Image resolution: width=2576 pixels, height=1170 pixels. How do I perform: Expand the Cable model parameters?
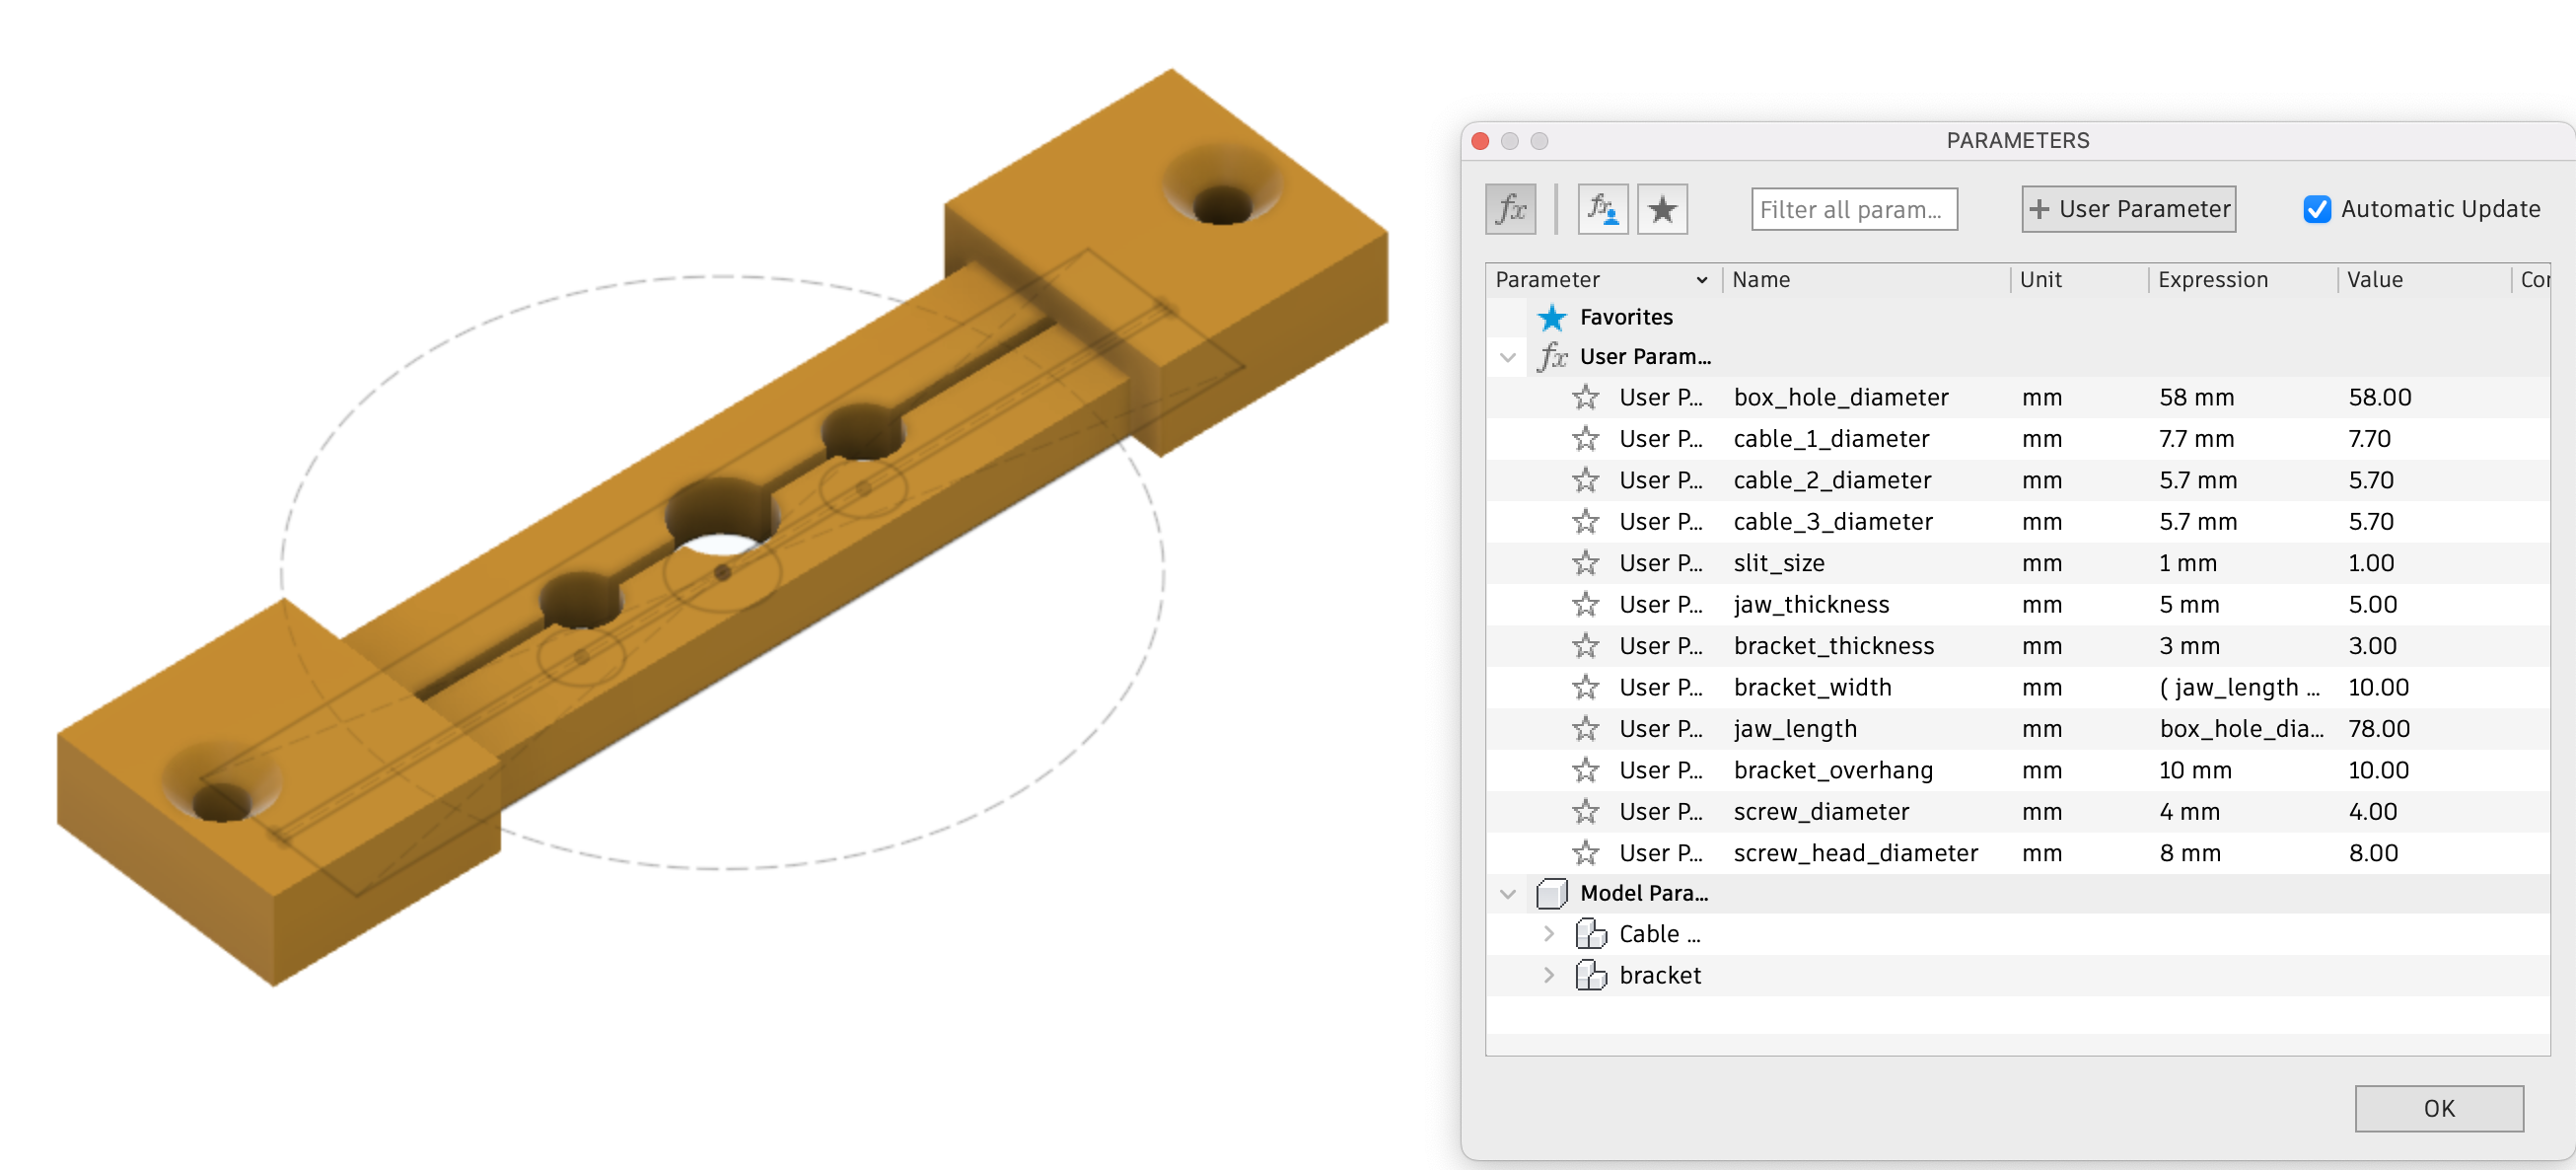tap(1549, 934)
